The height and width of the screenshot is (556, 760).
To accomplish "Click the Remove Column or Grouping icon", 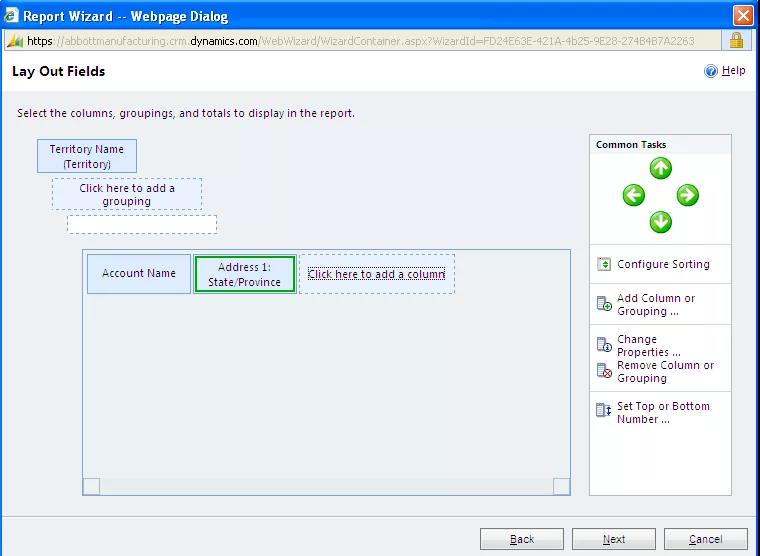I will tap(604, 371).
